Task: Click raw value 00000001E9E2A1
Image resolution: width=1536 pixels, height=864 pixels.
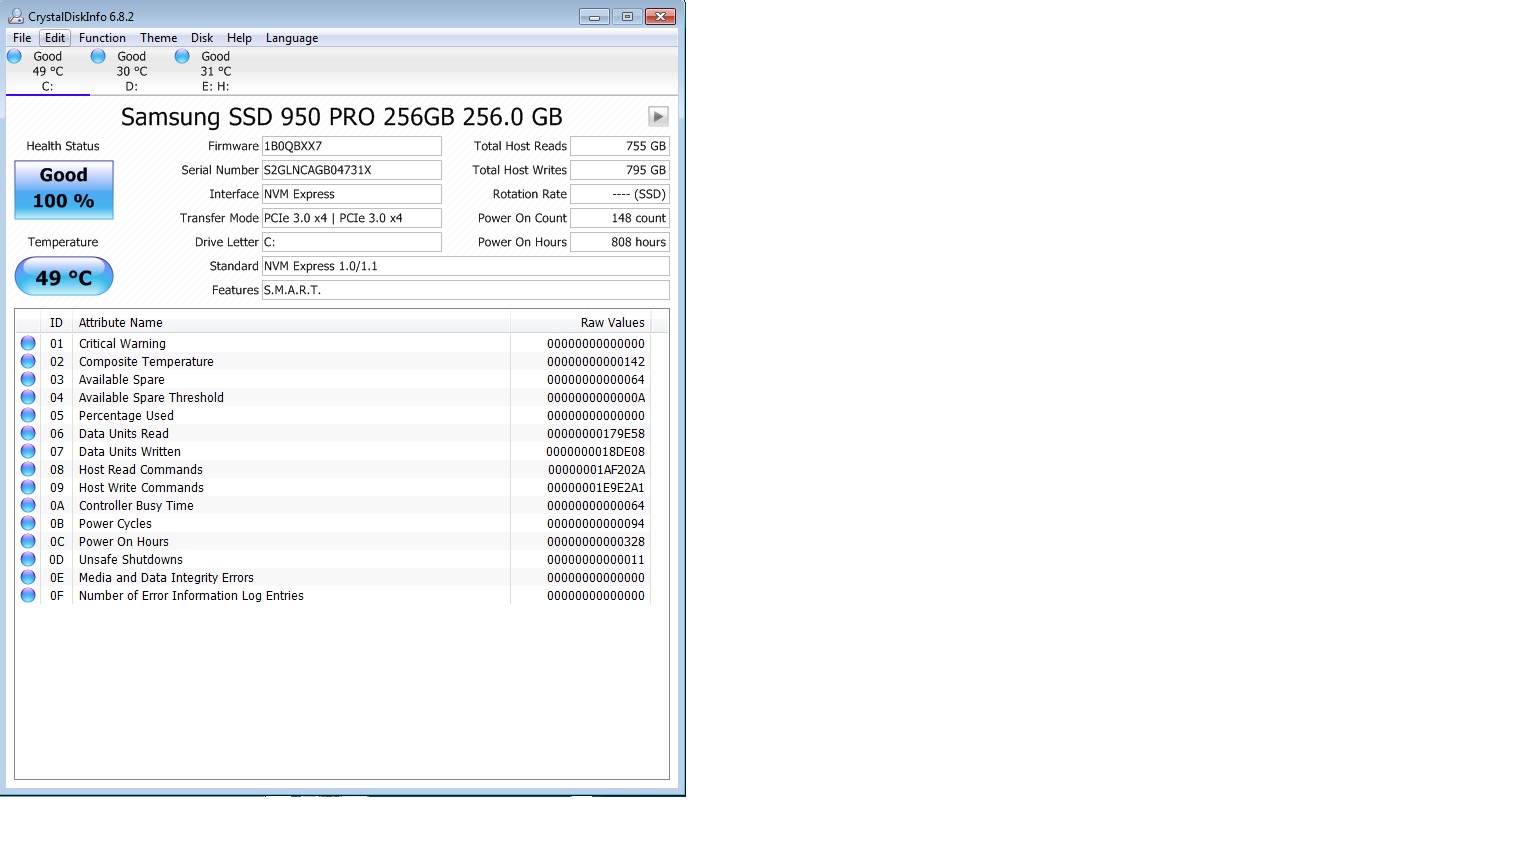Action: click(x=596, y=487)
